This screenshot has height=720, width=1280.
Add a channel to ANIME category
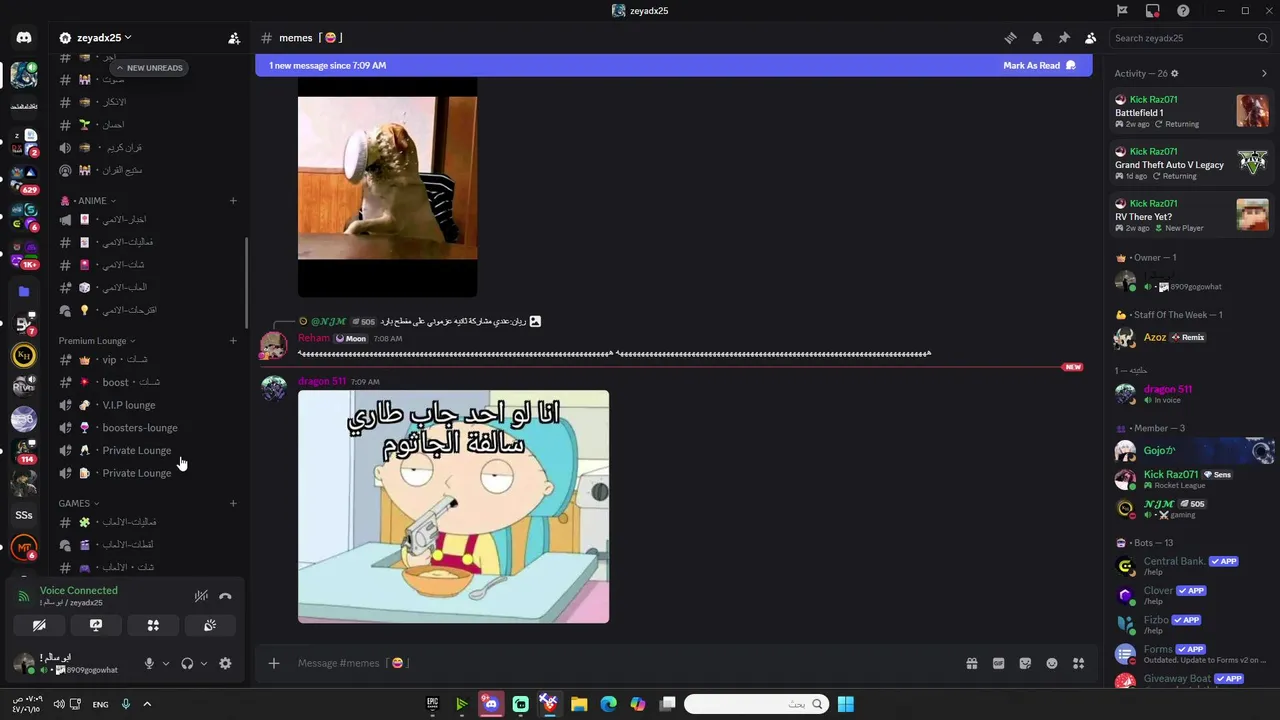233,201
